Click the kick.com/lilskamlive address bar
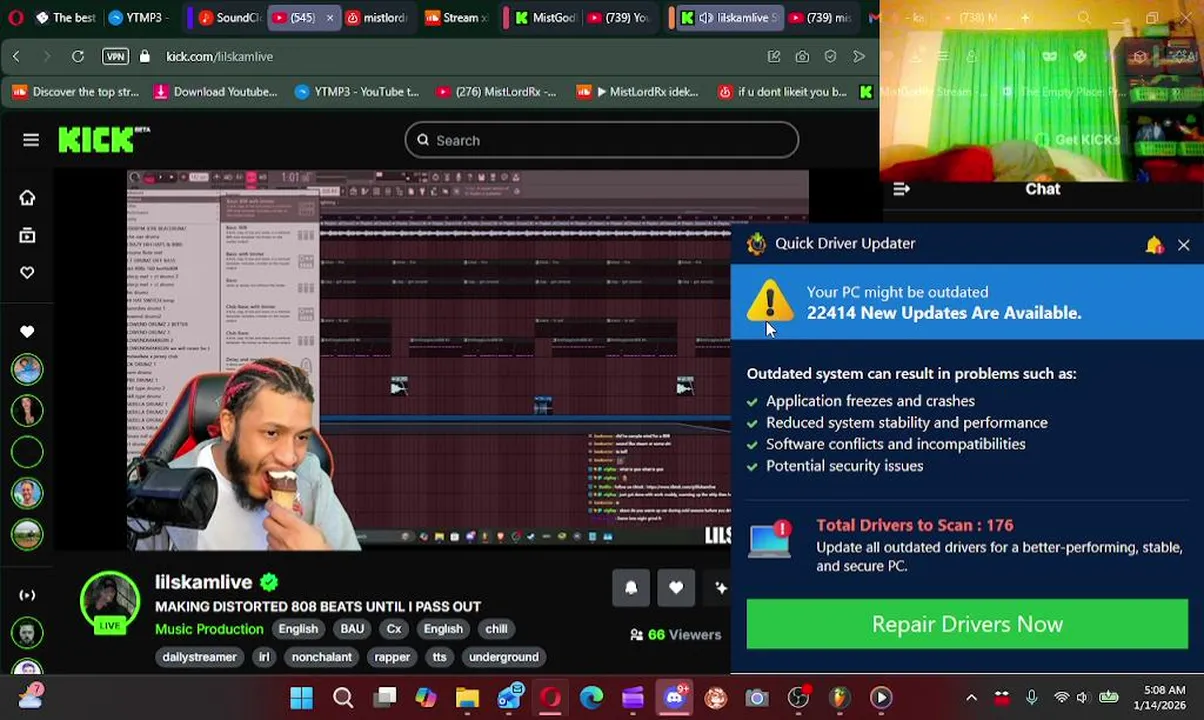1204x720 pixels. pyautogui.click(x=220, y=57)
